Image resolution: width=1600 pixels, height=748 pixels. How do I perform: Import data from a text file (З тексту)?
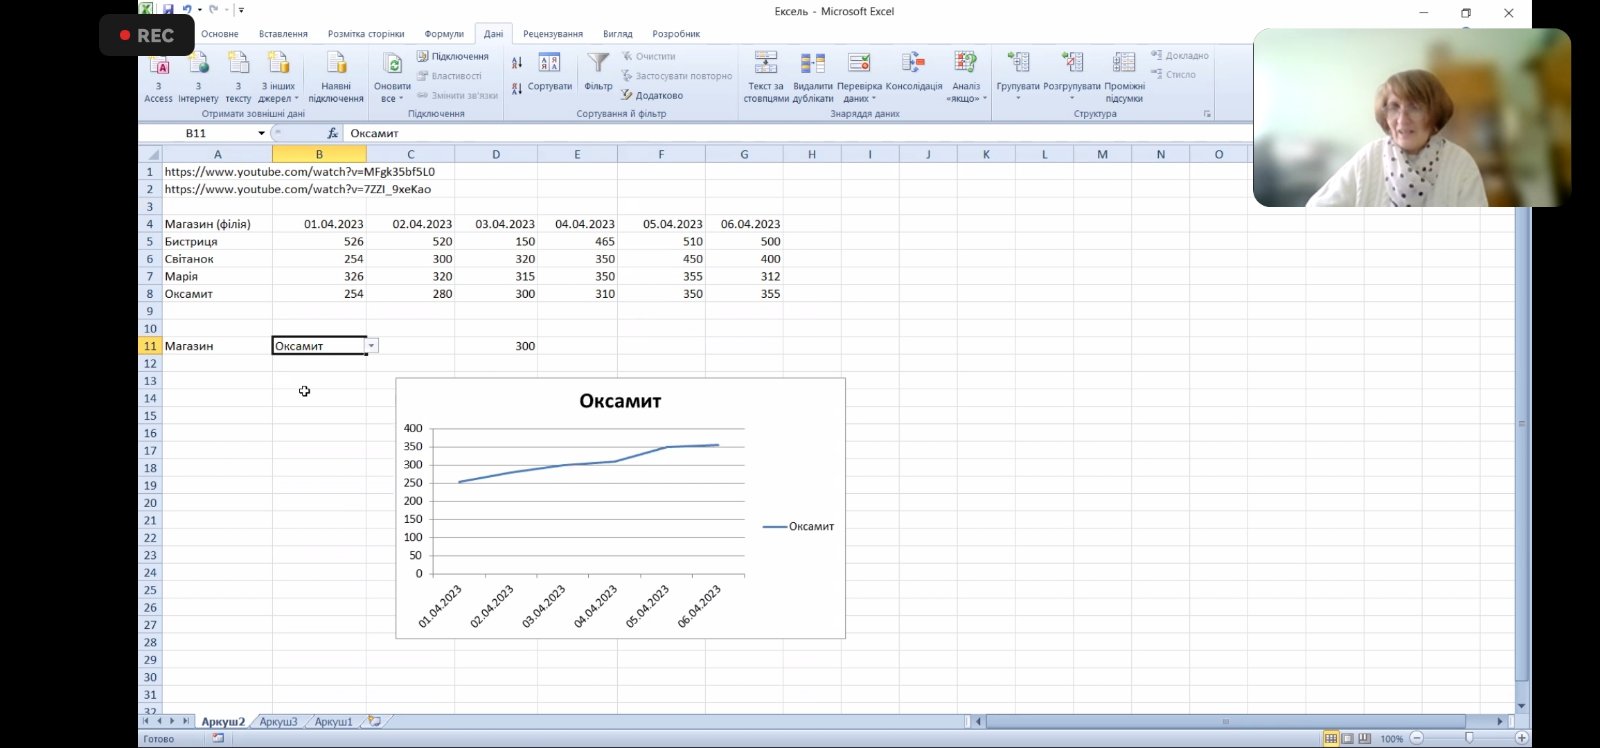(238, 78)
